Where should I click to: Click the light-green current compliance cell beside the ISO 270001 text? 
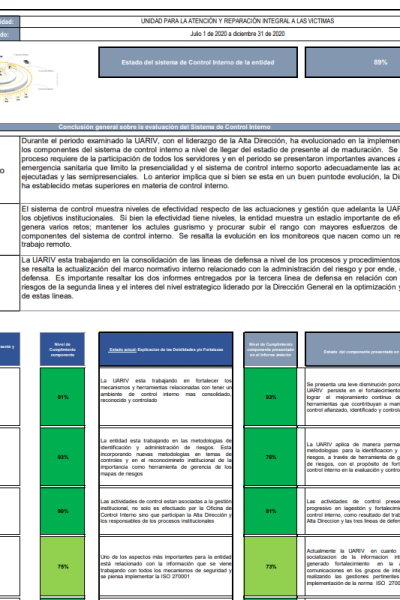[x=62, y=566]
